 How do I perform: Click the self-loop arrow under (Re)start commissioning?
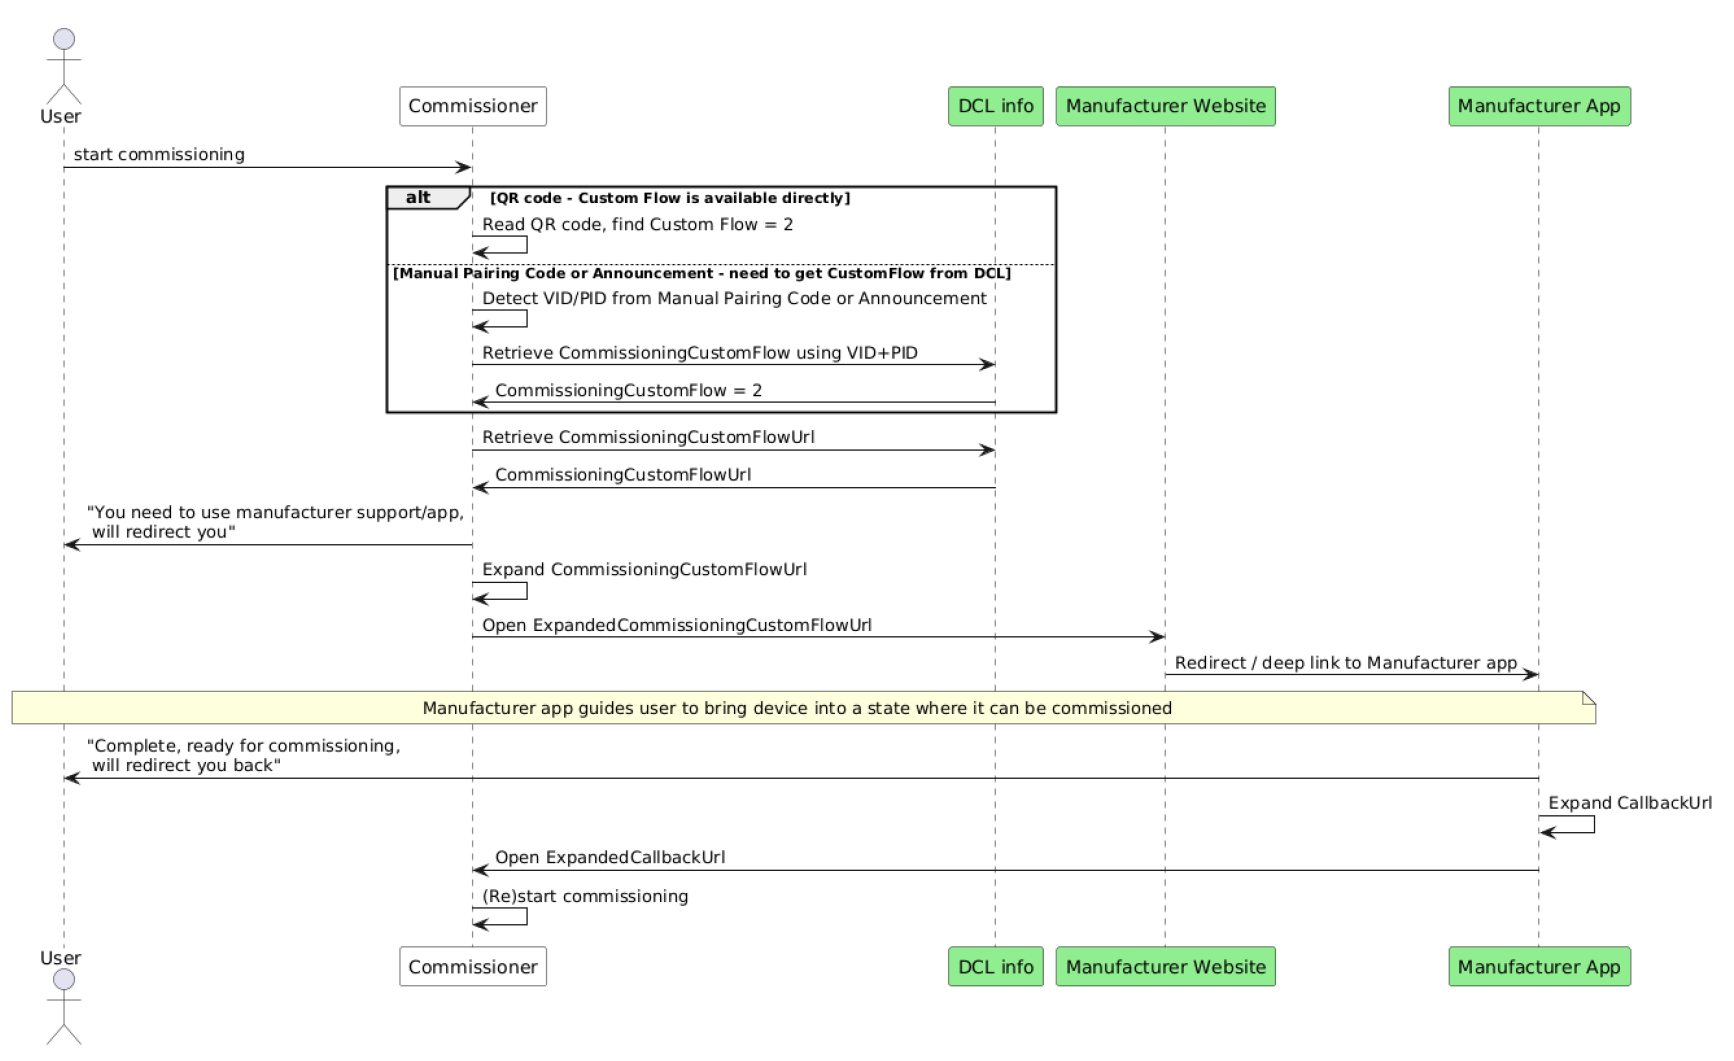pyautogui.click(x=501, y=917)
